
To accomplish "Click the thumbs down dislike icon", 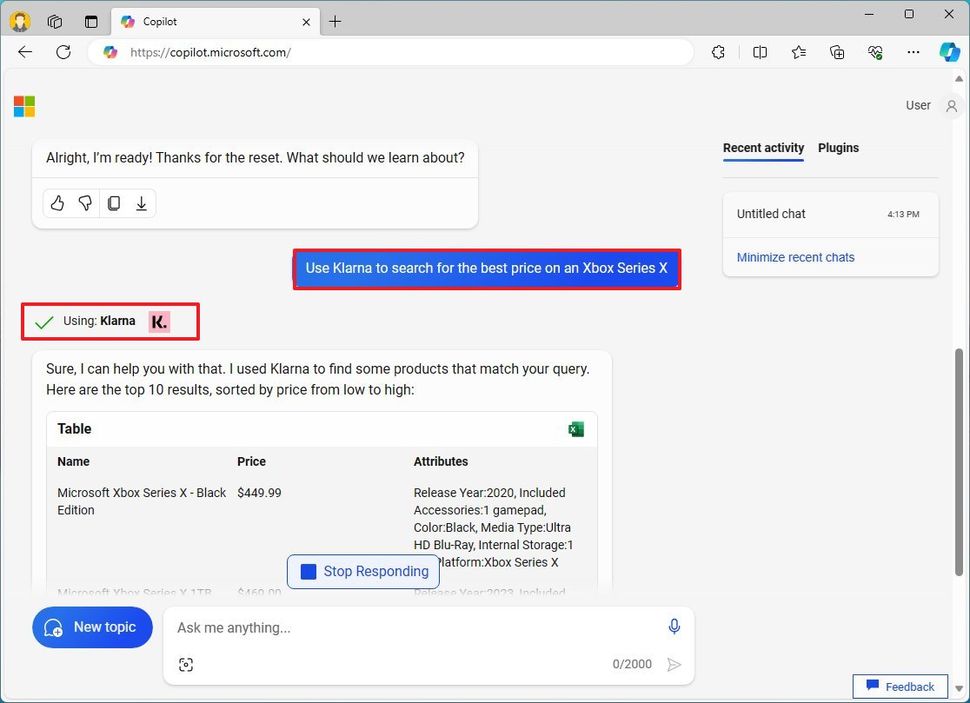I will [86, 203].
